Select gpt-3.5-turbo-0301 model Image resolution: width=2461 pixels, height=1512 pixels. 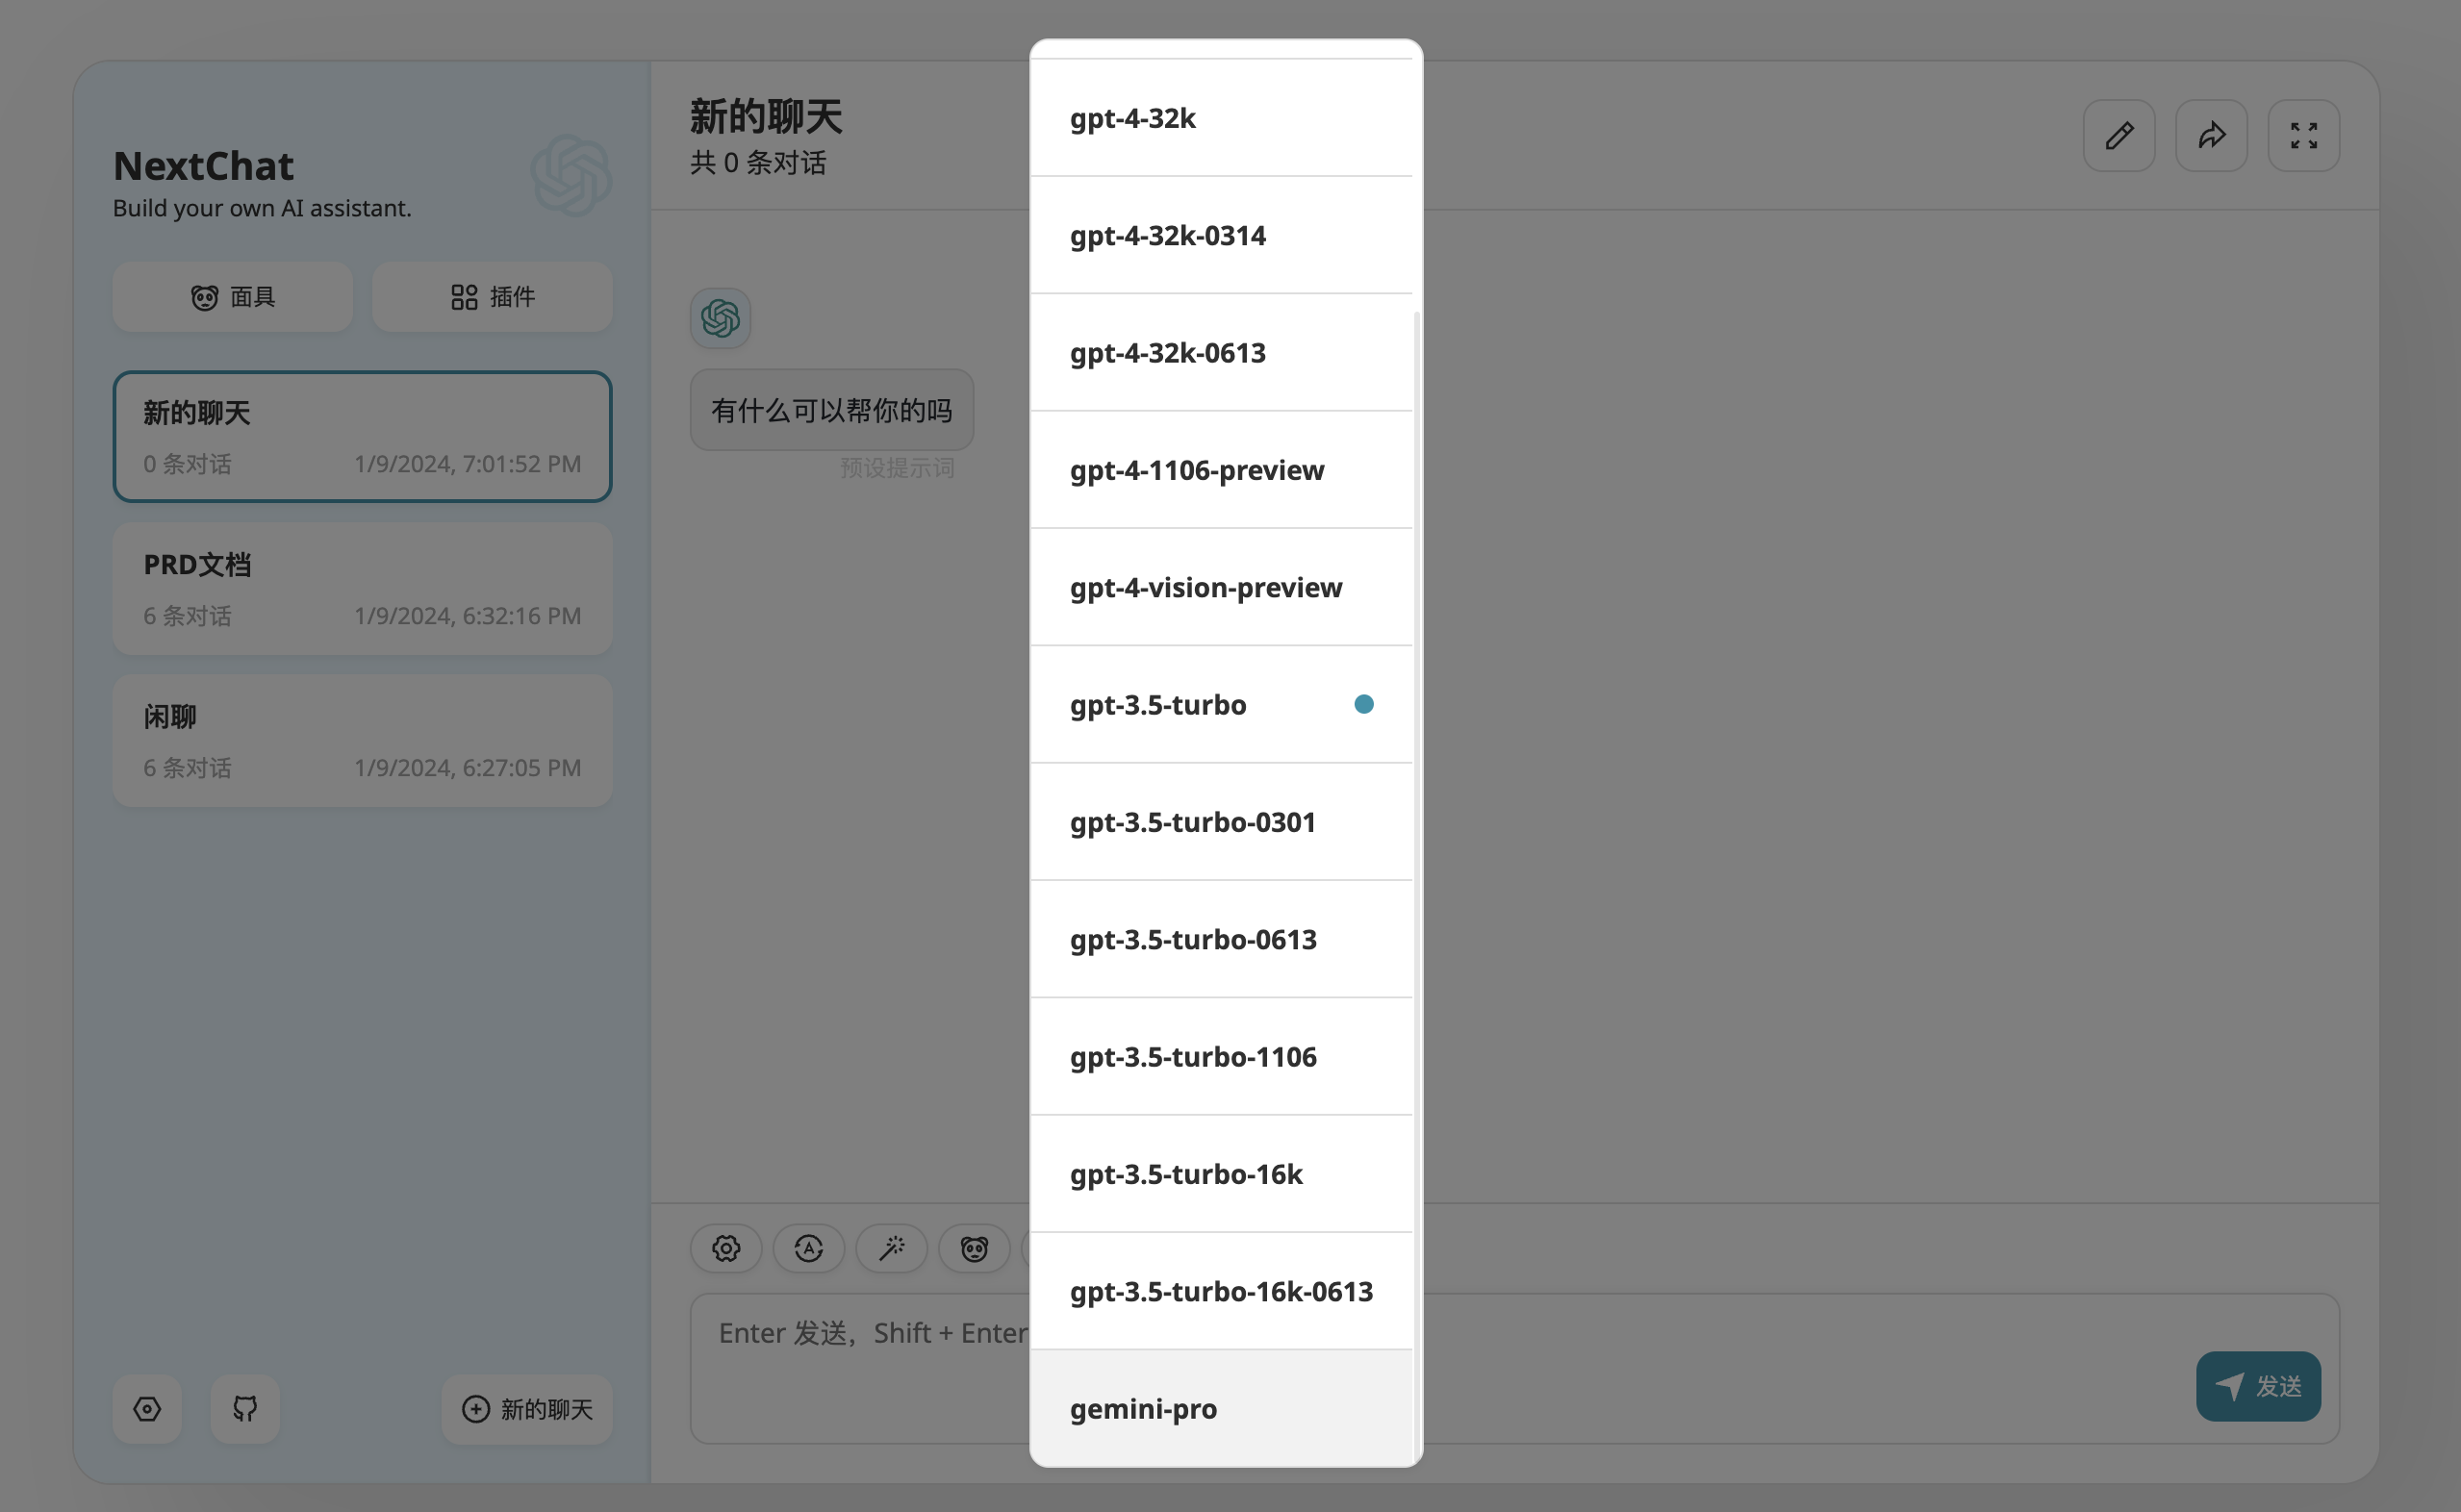coord(1221,822)
